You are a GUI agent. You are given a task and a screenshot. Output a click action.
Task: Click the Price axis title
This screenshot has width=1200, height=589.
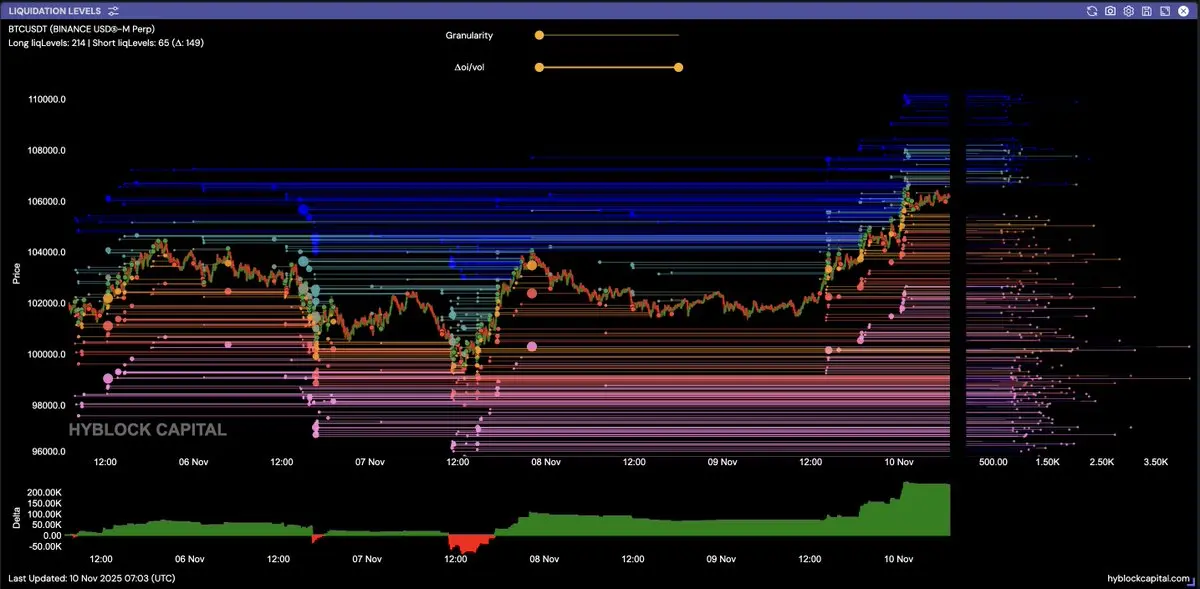point(16,273)
